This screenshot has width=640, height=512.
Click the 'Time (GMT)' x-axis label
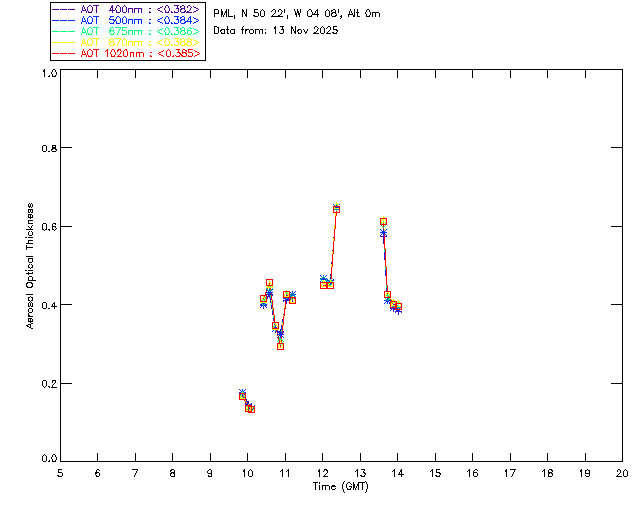(340, 487)
